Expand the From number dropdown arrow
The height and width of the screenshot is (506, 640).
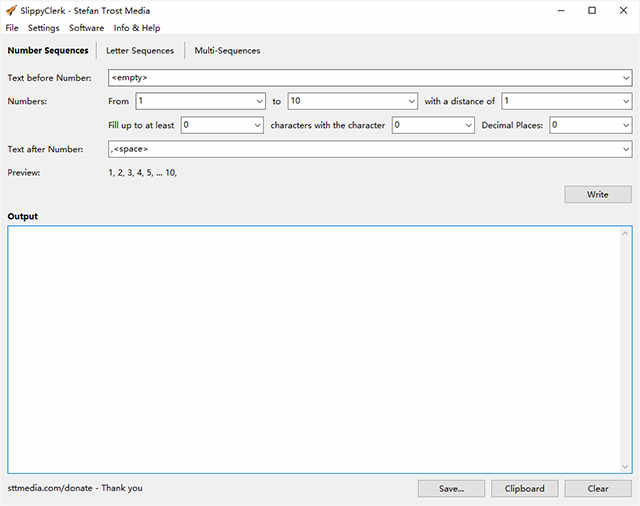click(259, 101)
